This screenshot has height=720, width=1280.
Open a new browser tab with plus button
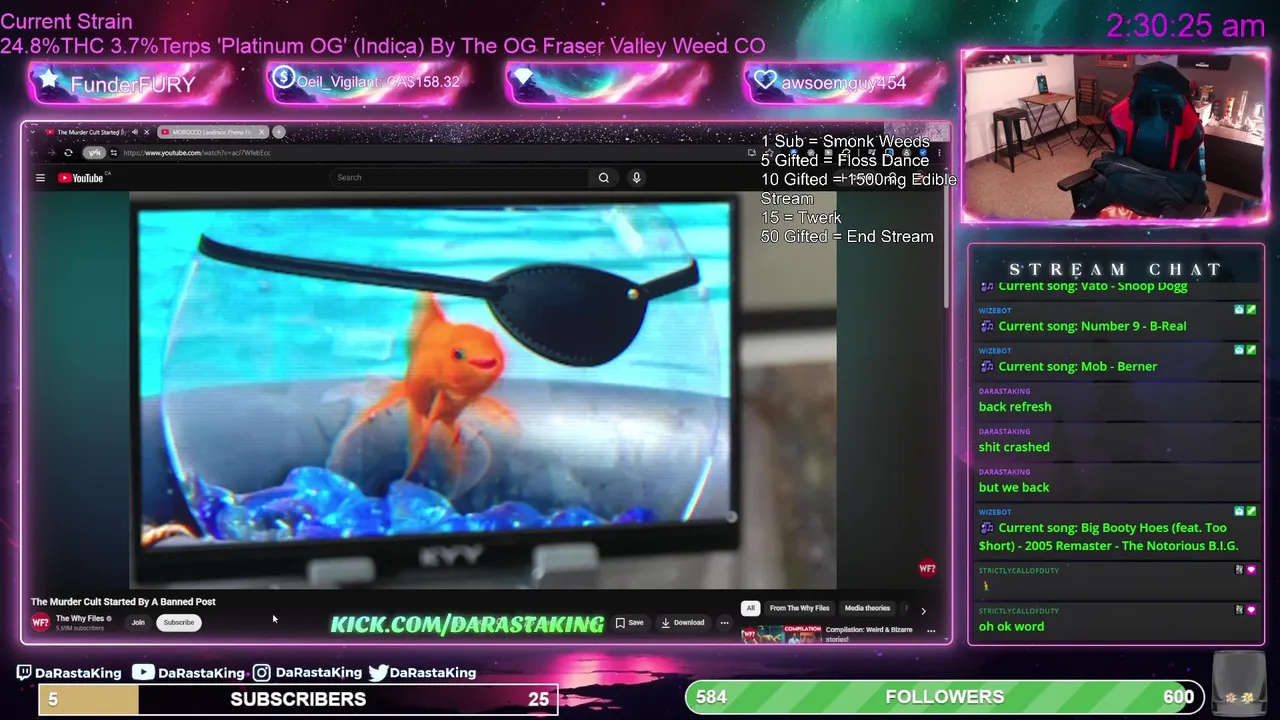[x=279, y=132]
